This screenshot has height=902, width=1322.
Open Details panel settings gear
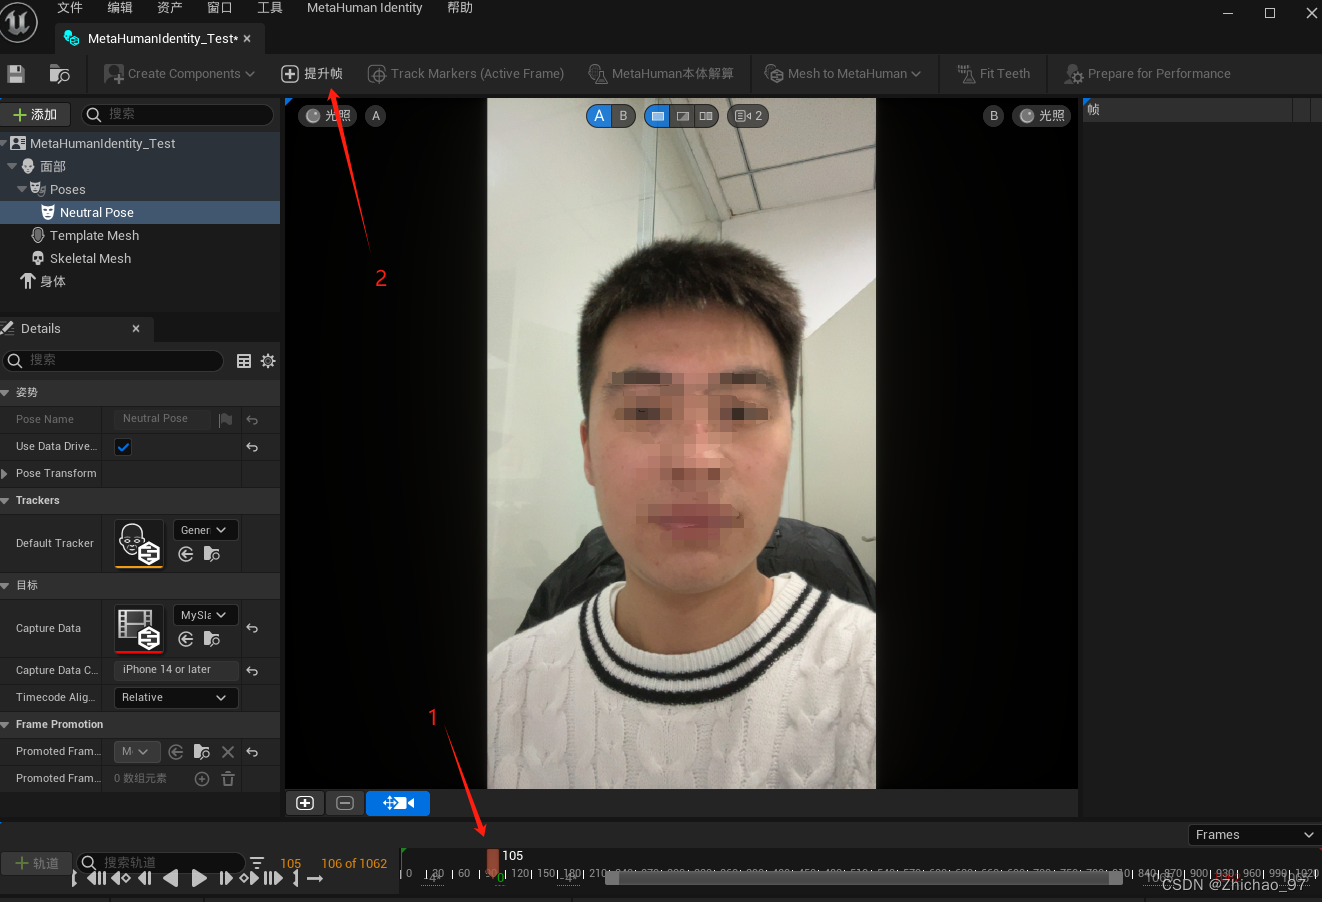pos(268,361)
